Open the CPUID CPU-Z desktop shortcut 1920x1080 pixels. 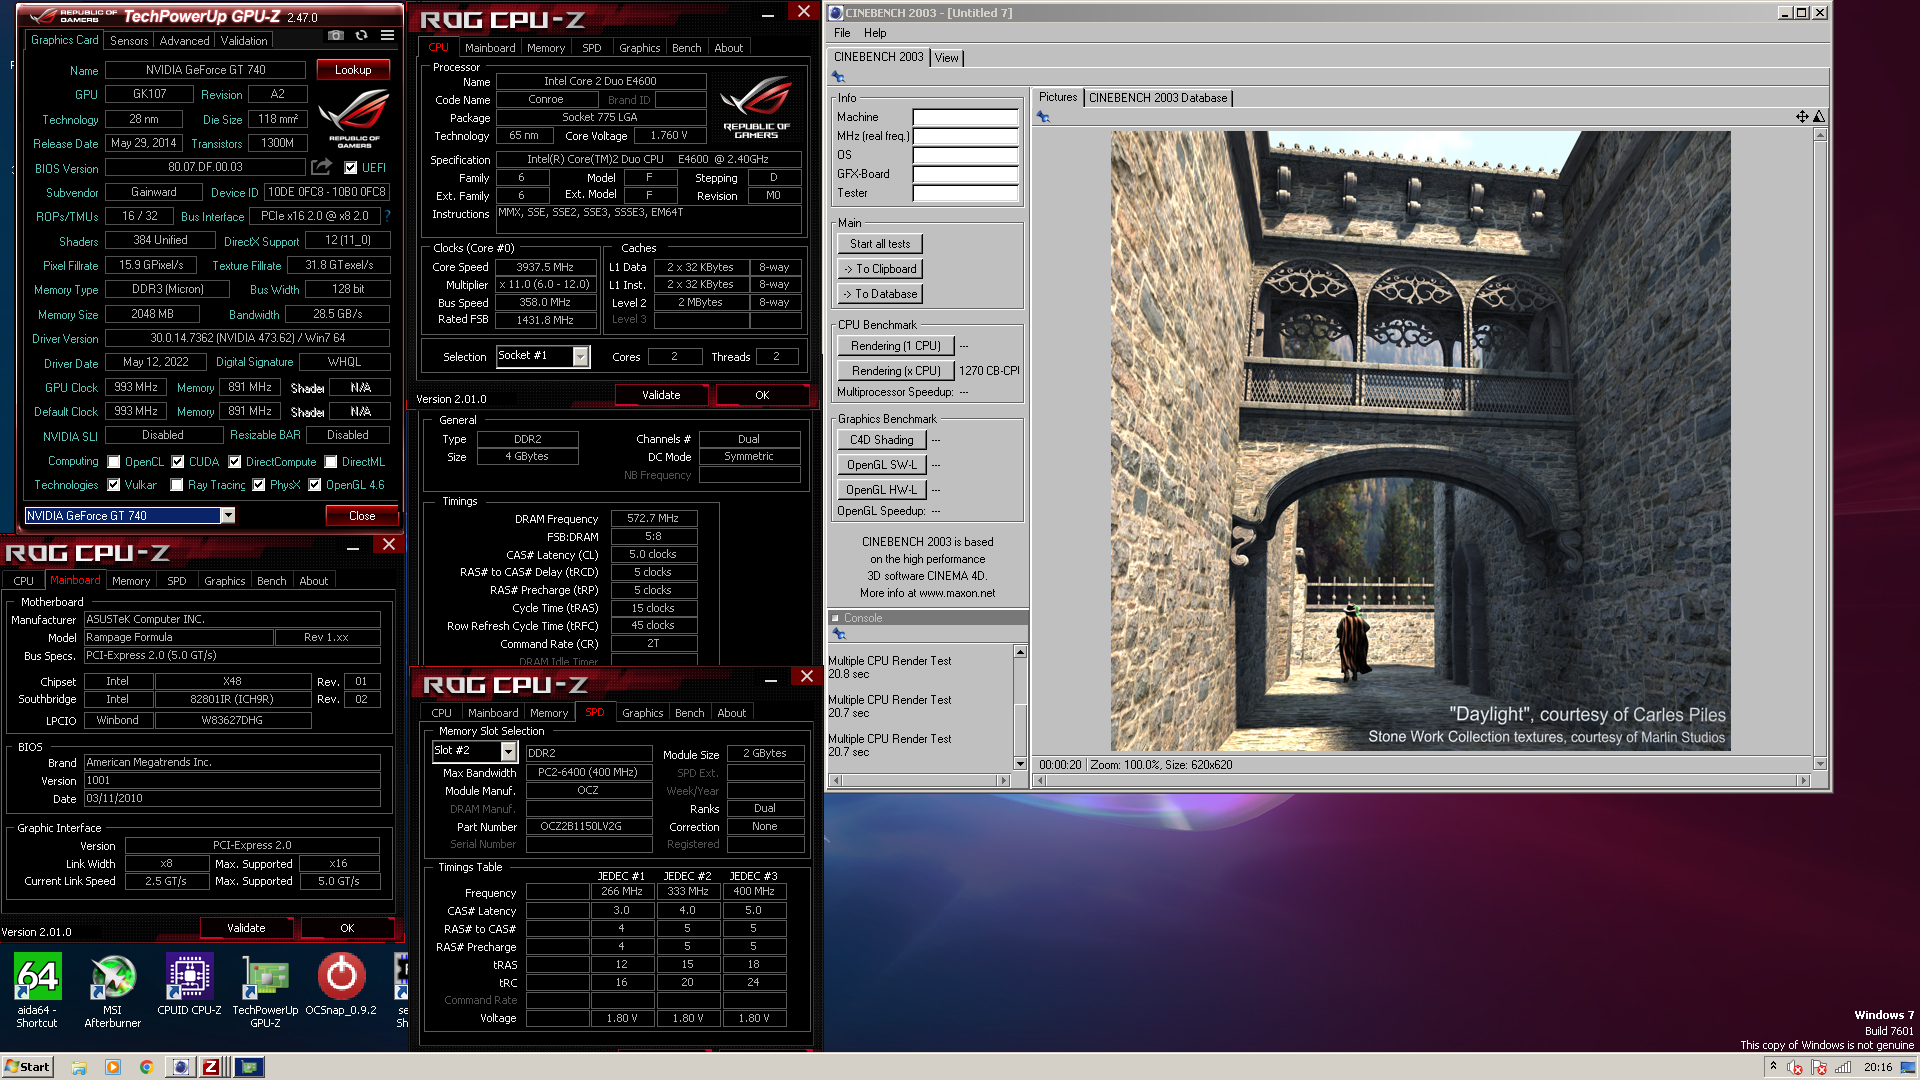[189, 985]
